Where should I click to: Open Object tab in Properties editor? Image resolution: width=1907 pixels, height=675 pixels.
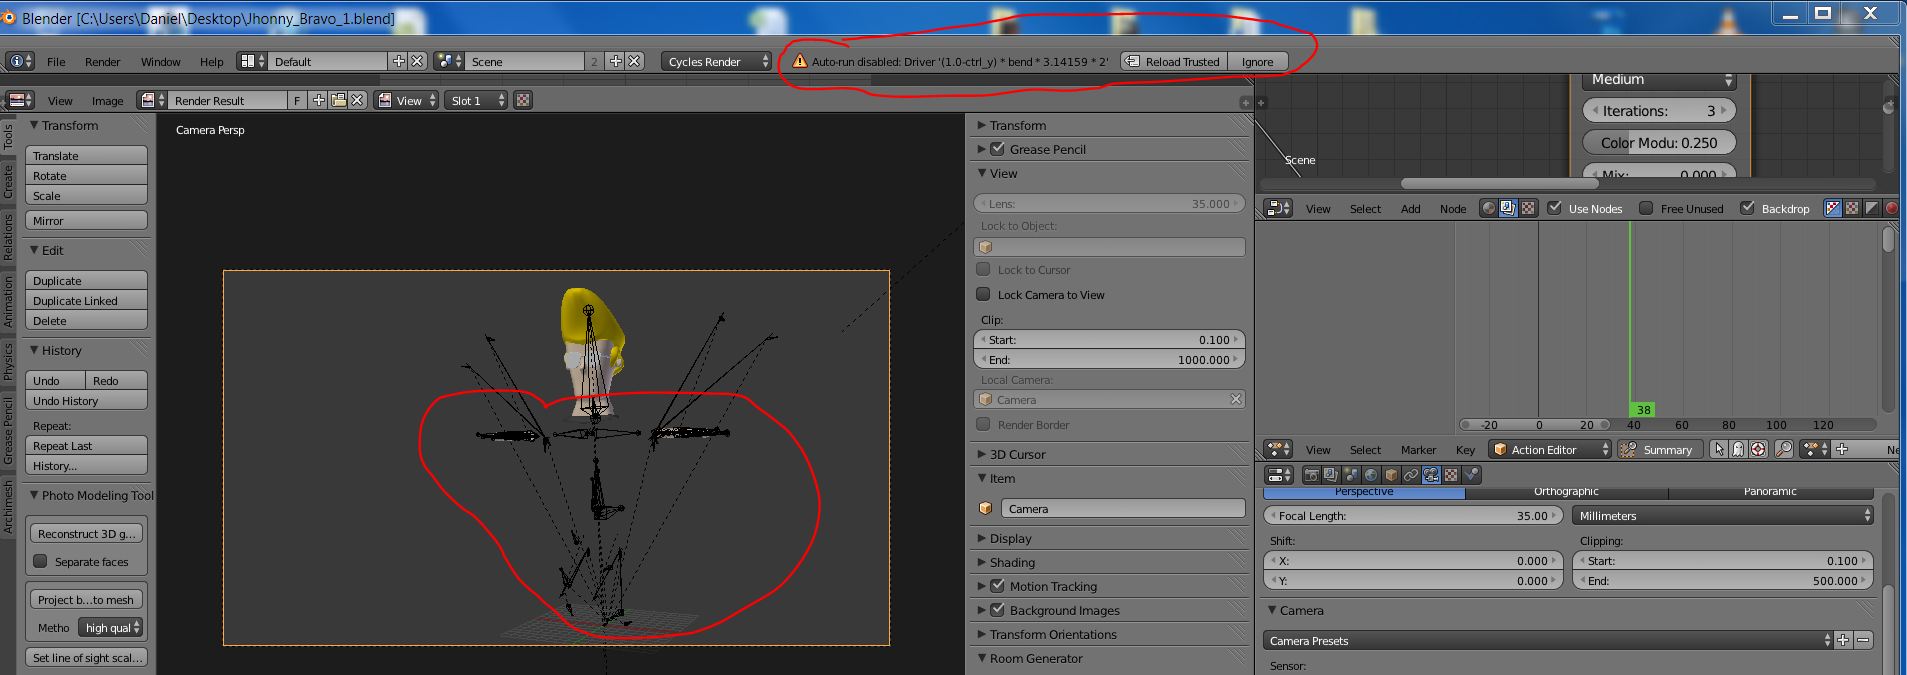(1391, 475)
